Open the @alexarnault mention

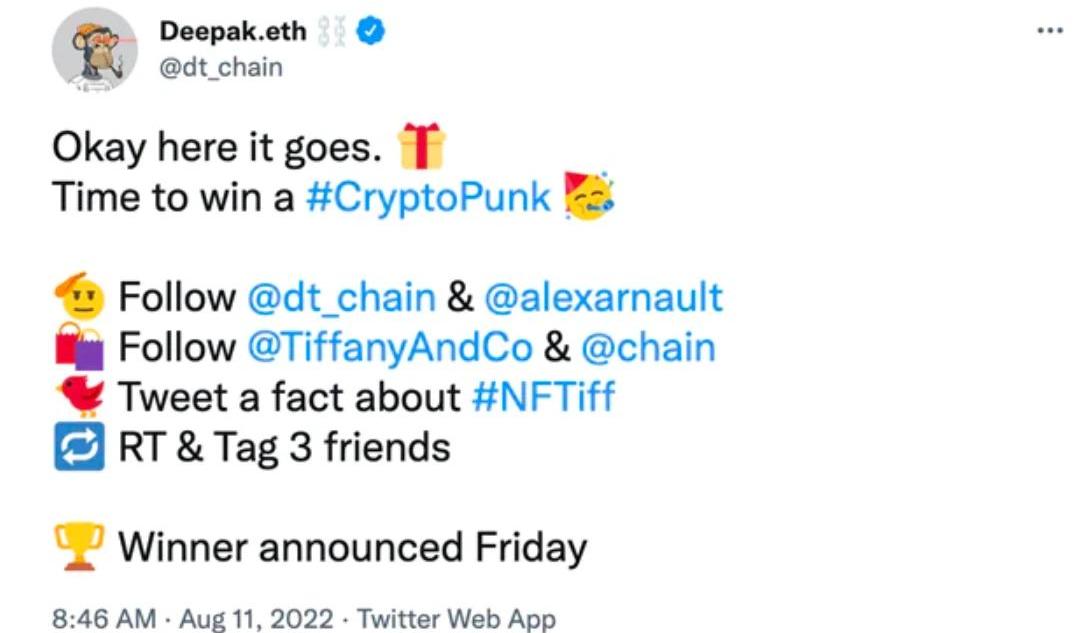(604, 298)
